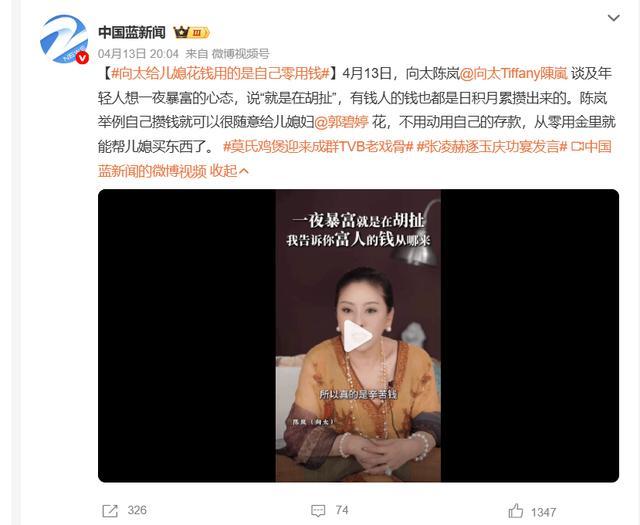This screenshot has height=525, width=640.
Task: Play the video with the center play button
Action: (358, 336)
